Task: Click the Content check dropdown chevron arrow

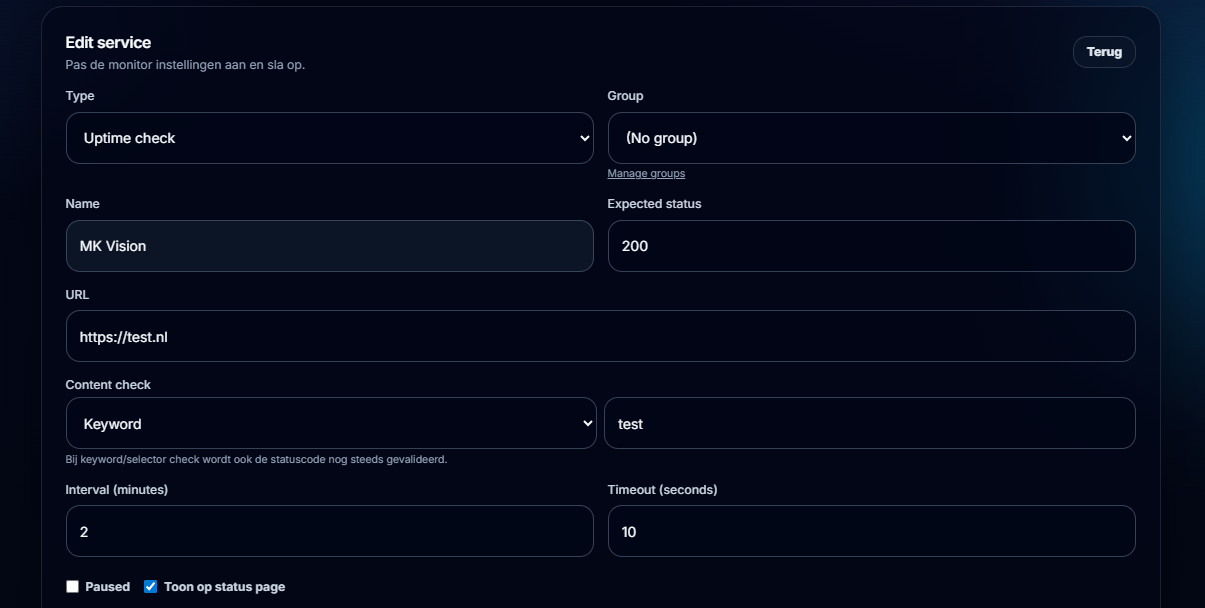Action: coord(588,424)
